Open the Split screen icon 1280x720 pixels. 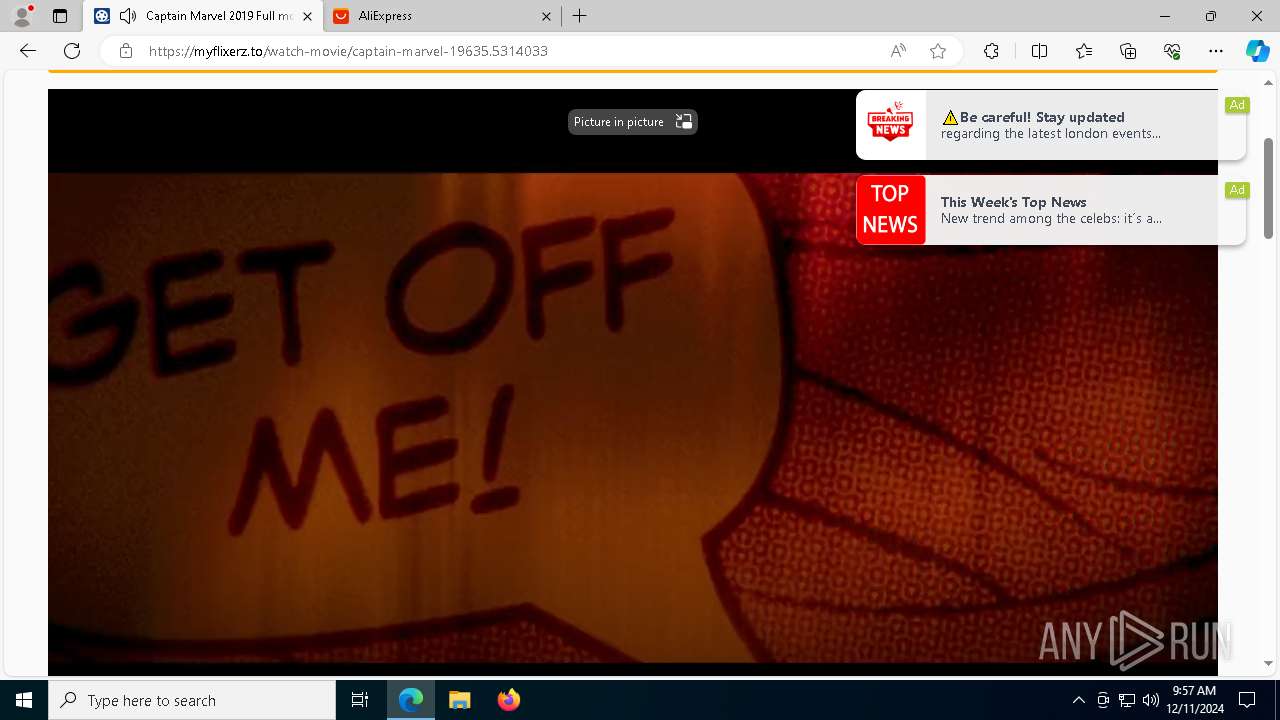1039,51
